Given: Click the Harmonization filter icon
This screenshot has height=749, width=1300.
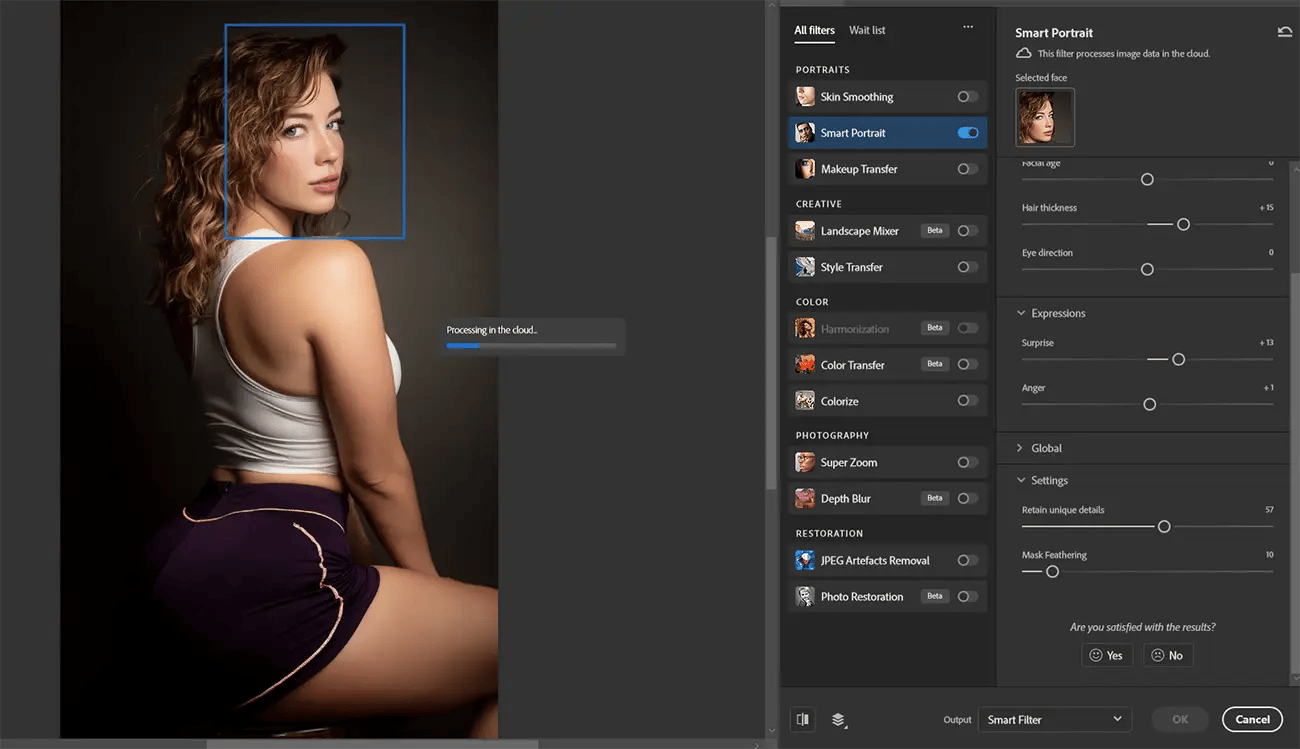Looking at the screenshot, I should [x=805, y=329].
